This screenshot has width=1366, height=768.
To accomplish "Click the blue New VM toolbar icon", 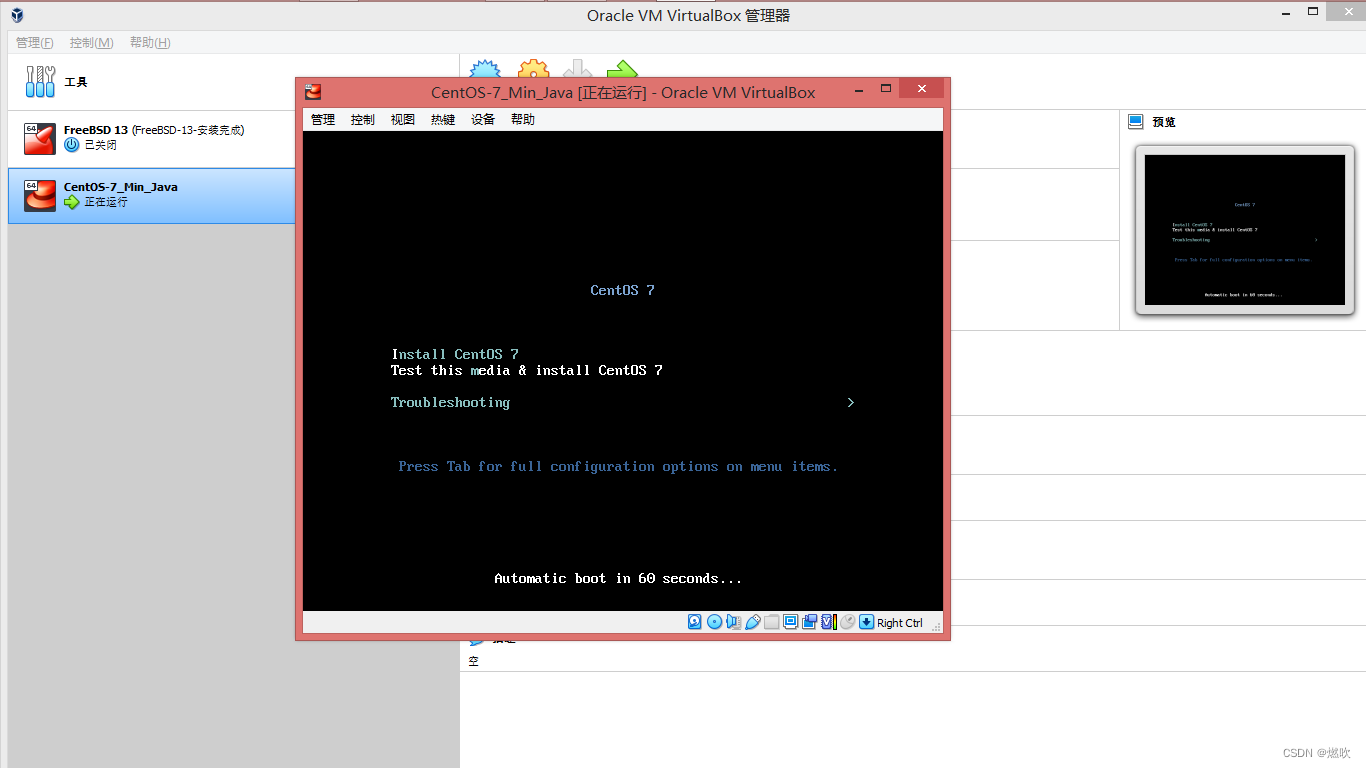I will (485, 70).
